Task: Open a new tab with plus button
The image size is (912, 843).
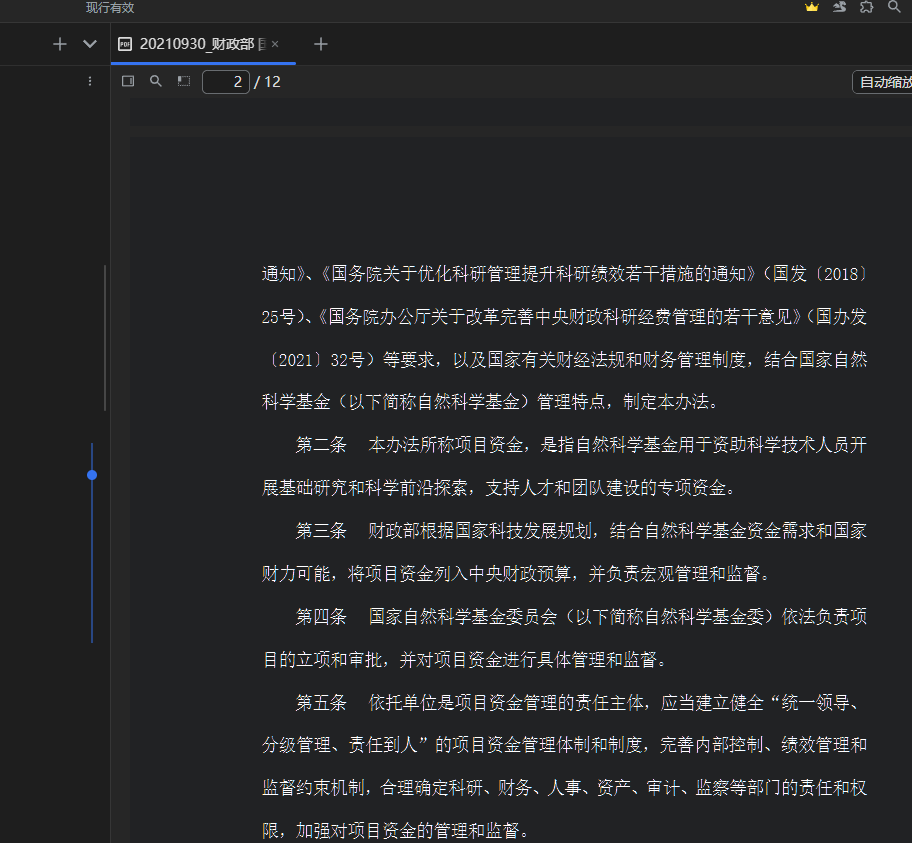Action: 321,44
